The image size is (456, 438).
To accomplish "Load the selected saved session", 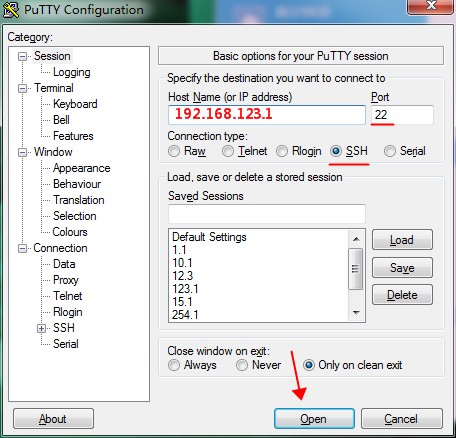I will pyautogui.click(x=402, y=240).
